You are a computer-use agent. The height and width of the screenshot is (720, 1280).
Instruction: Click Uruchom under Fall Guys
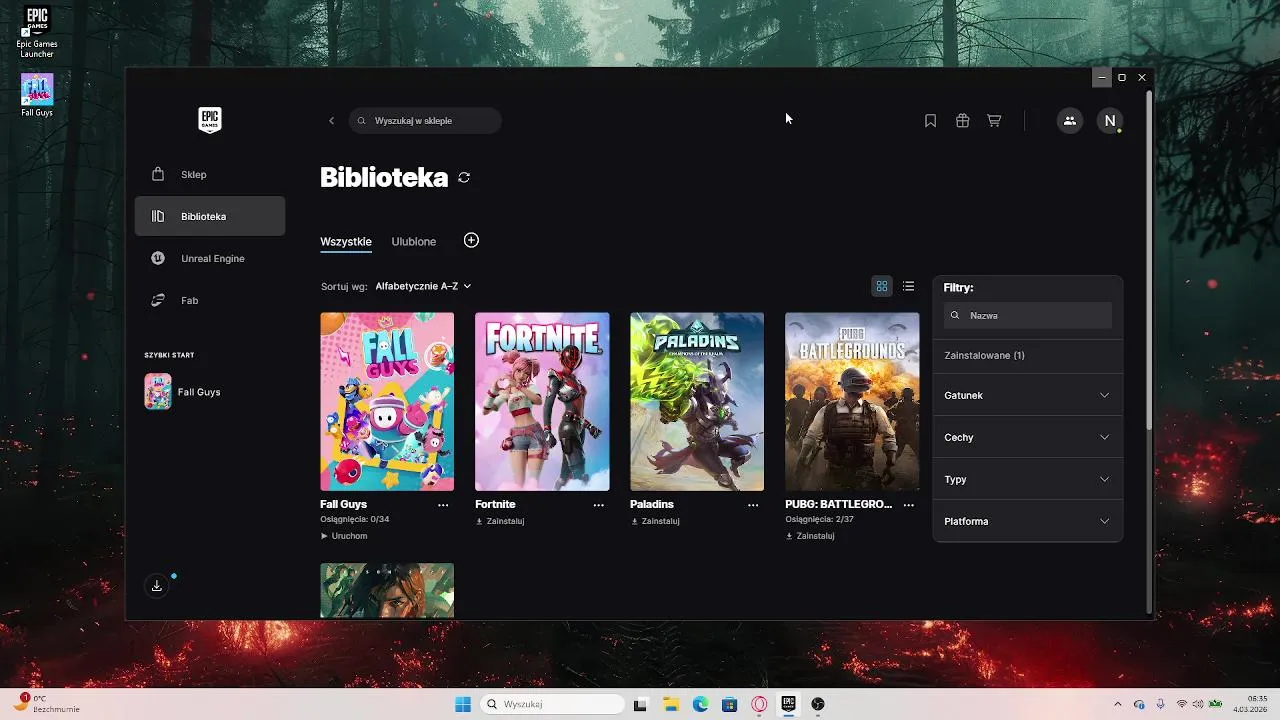344,536
